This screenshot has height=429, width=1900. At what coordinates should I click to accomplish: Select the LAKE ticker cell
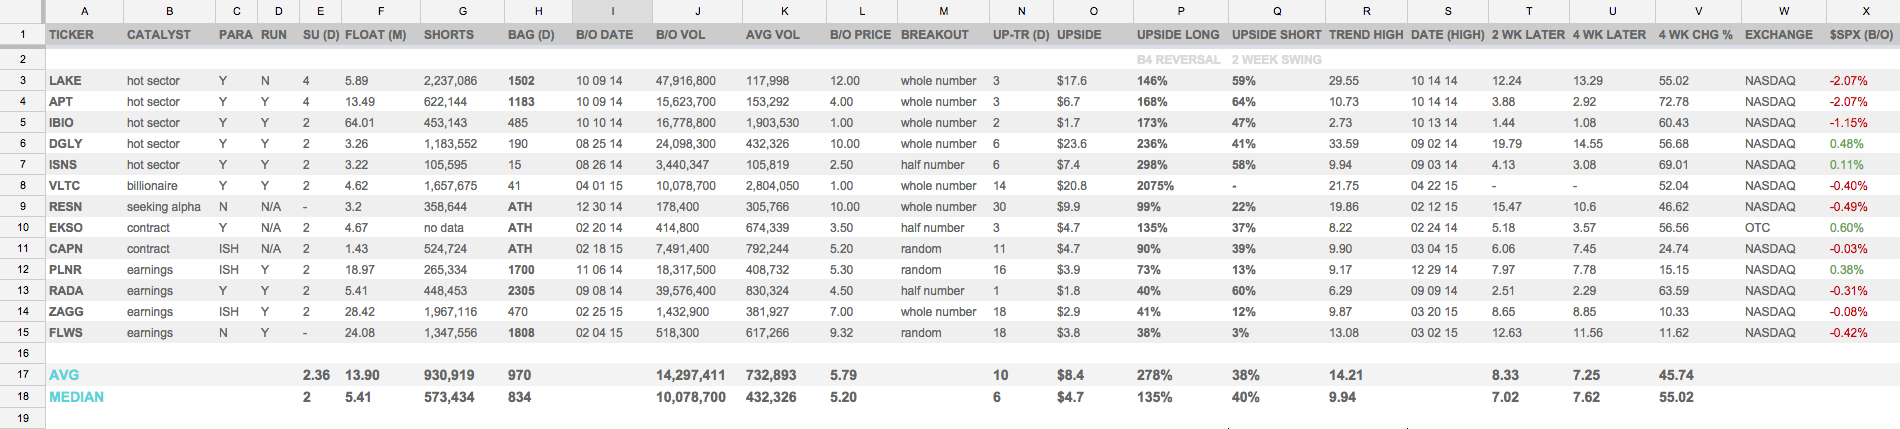tap(66, 81)
